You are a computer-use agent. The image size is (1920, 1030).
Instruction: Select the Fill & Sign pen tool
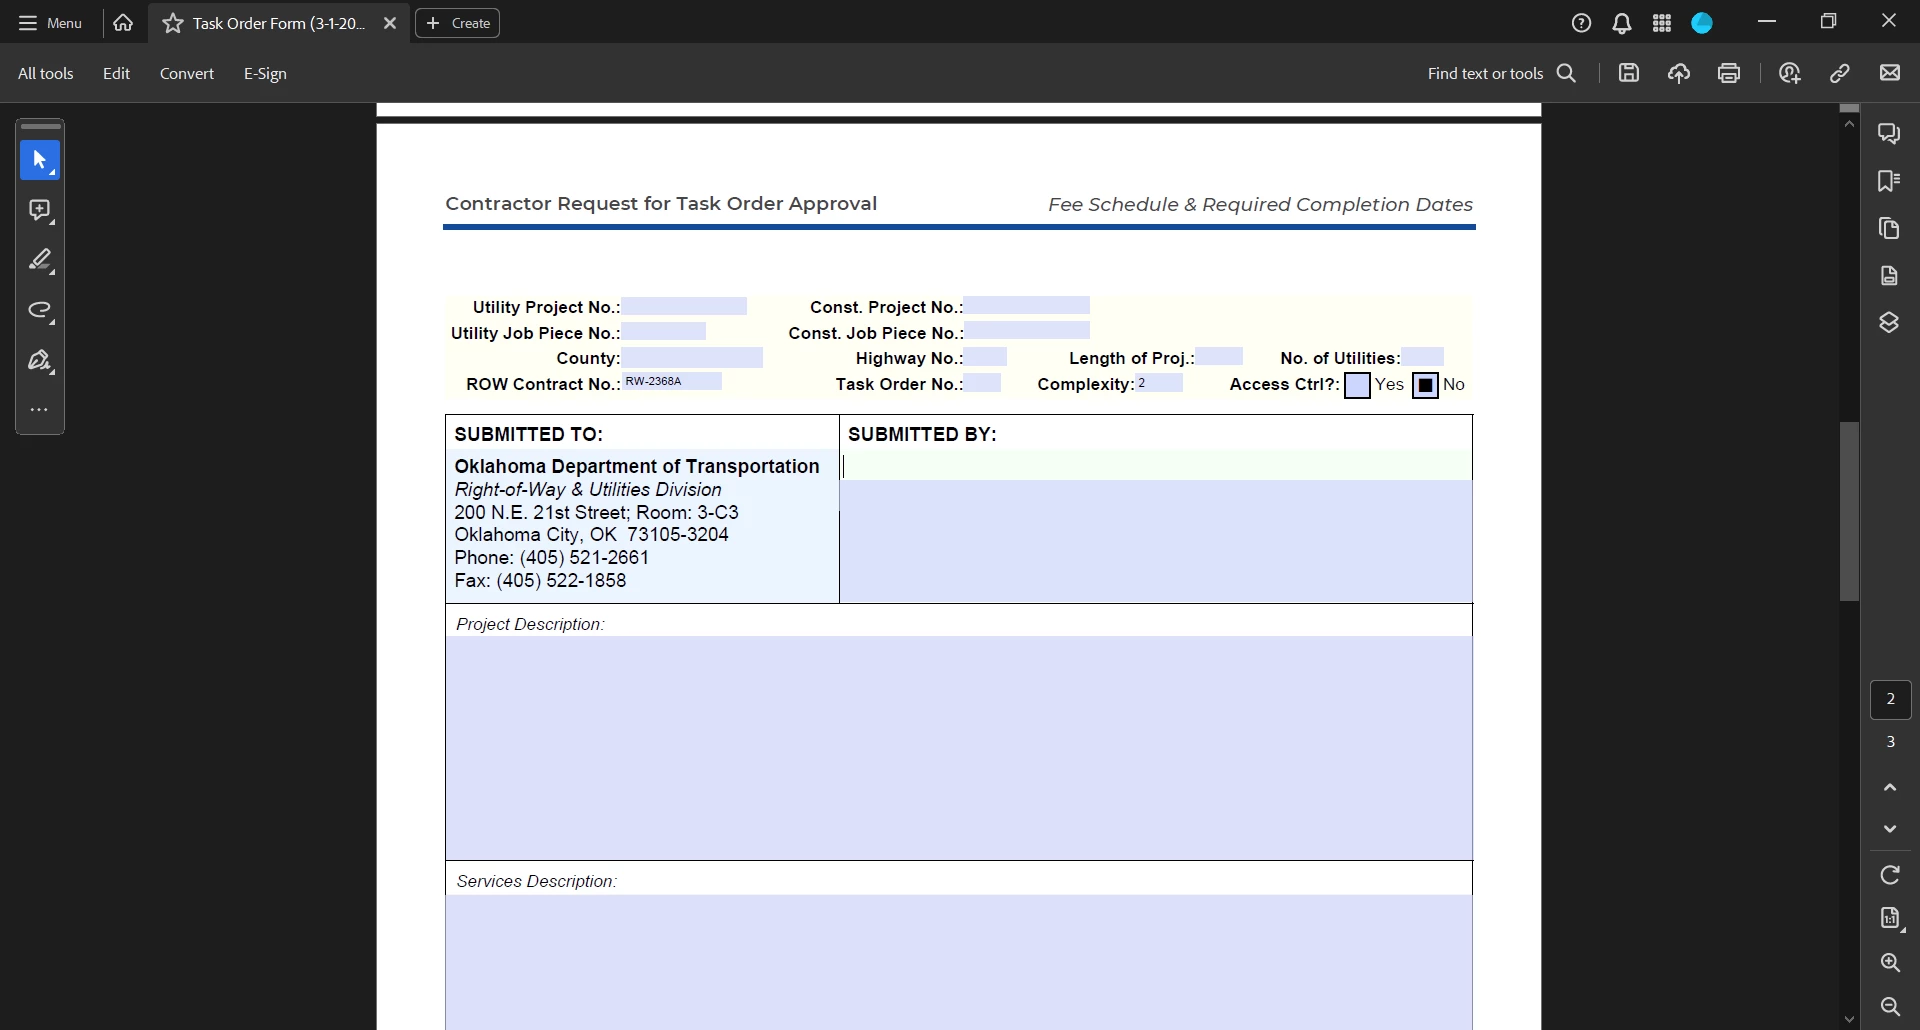click(x=40, y=360)
